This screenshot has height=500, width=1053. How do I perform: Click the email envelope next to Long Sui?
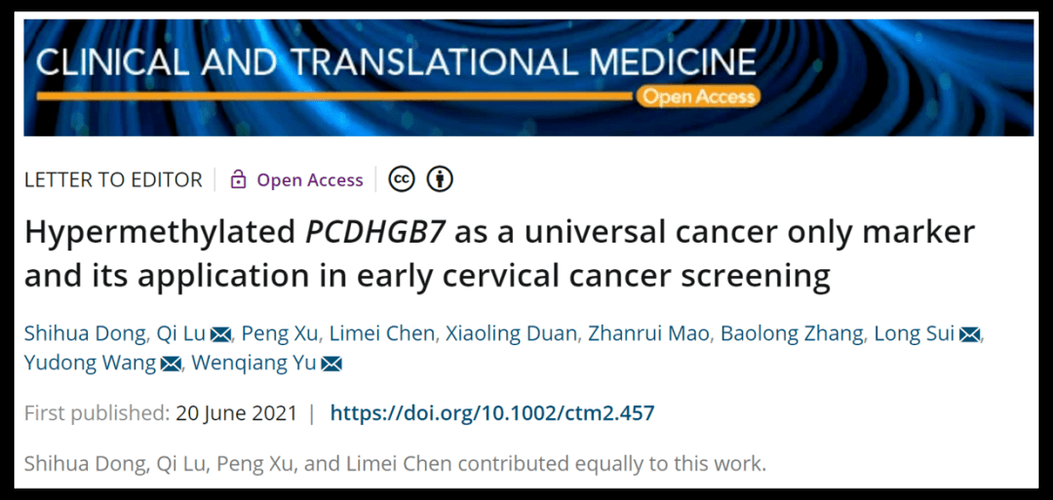[x=970, y=335]
